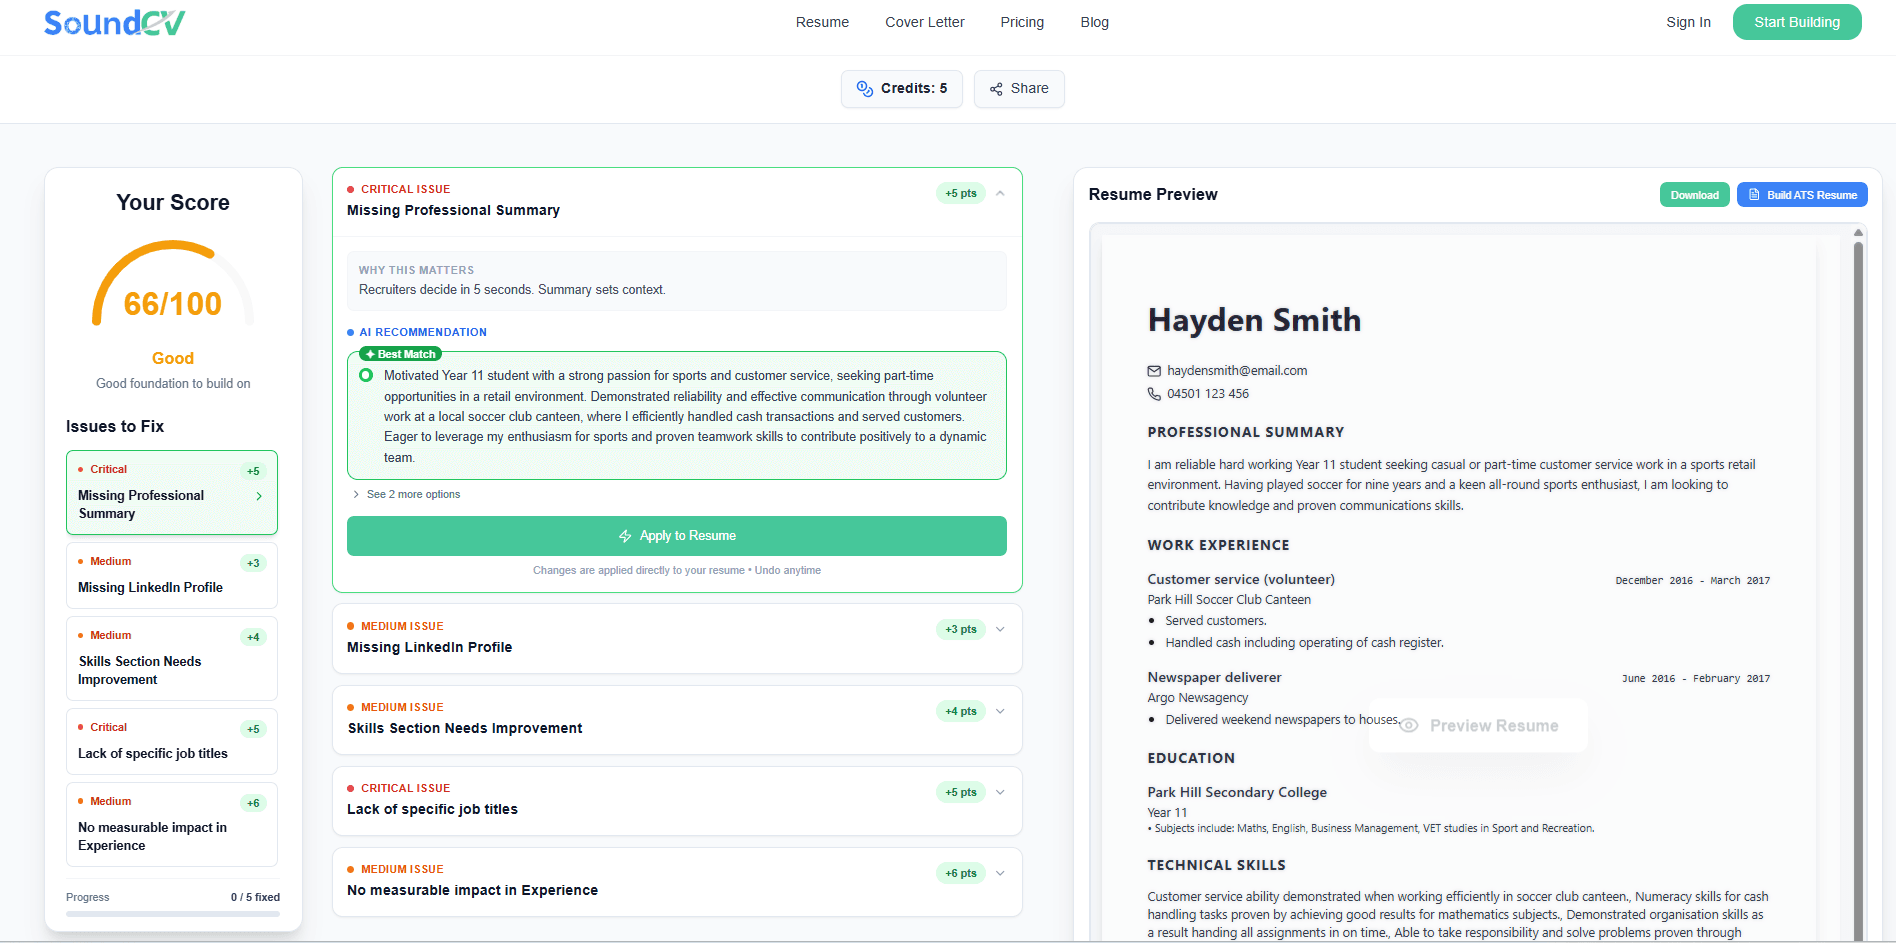
Task: Open the Pricing page from the navigation
Action: (x=1022, y=22)
